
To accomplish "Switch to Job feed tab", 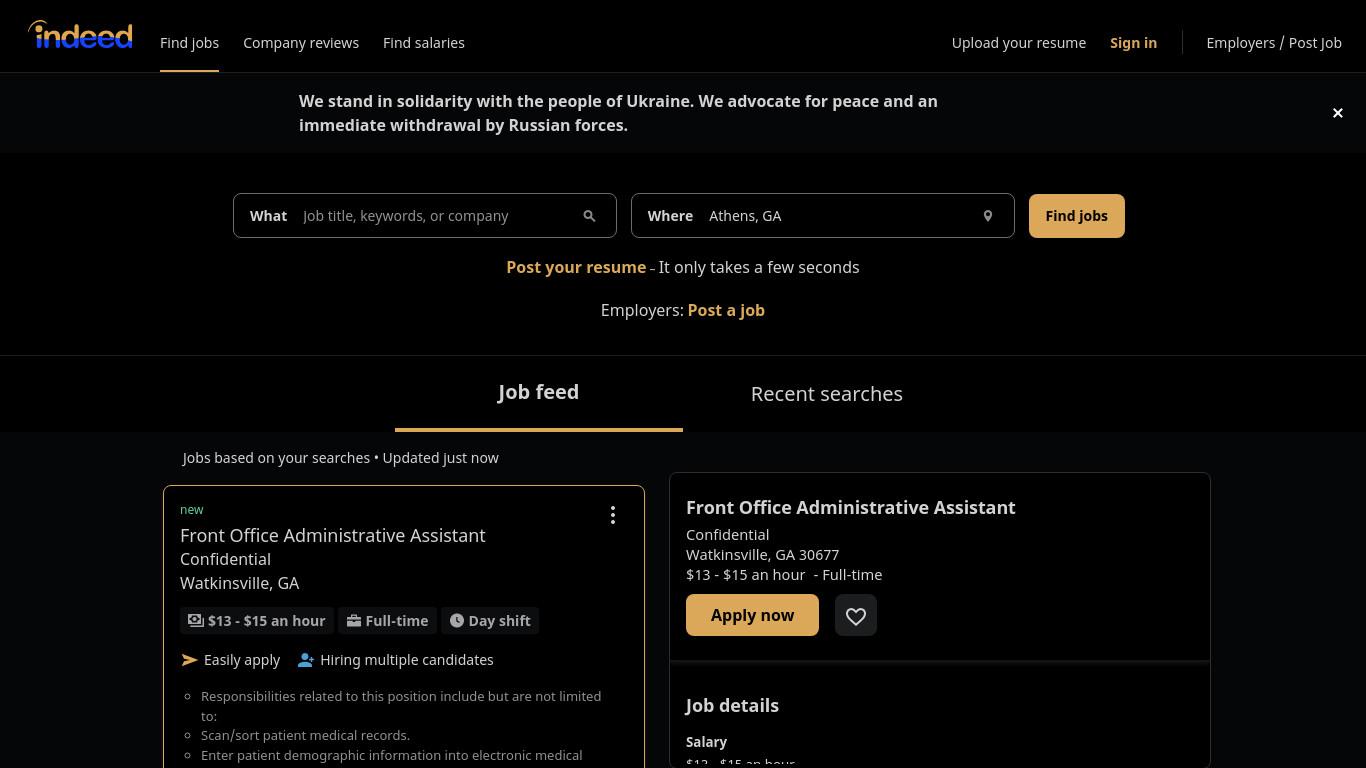I will pos(538,393).
